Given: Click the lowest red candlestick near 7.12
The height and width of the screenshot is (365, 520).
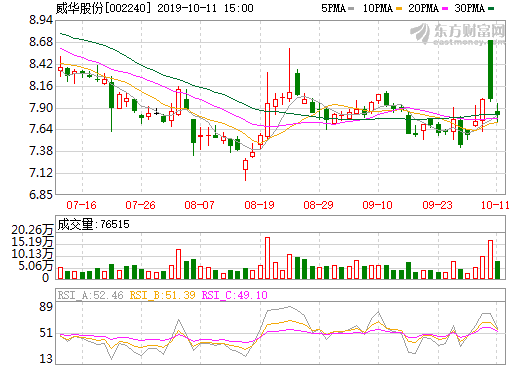Looking at the screenshot, I should 245,170.
